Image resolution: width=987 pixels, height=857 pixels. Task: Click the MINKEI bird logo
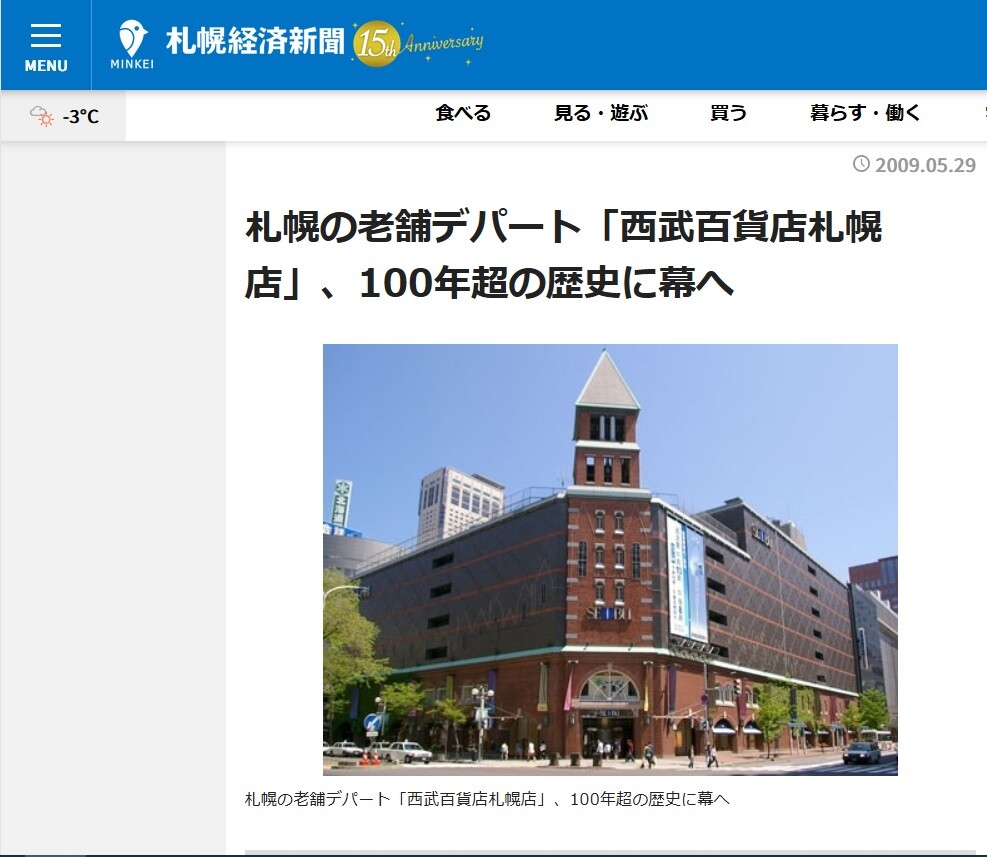point(132,44)
